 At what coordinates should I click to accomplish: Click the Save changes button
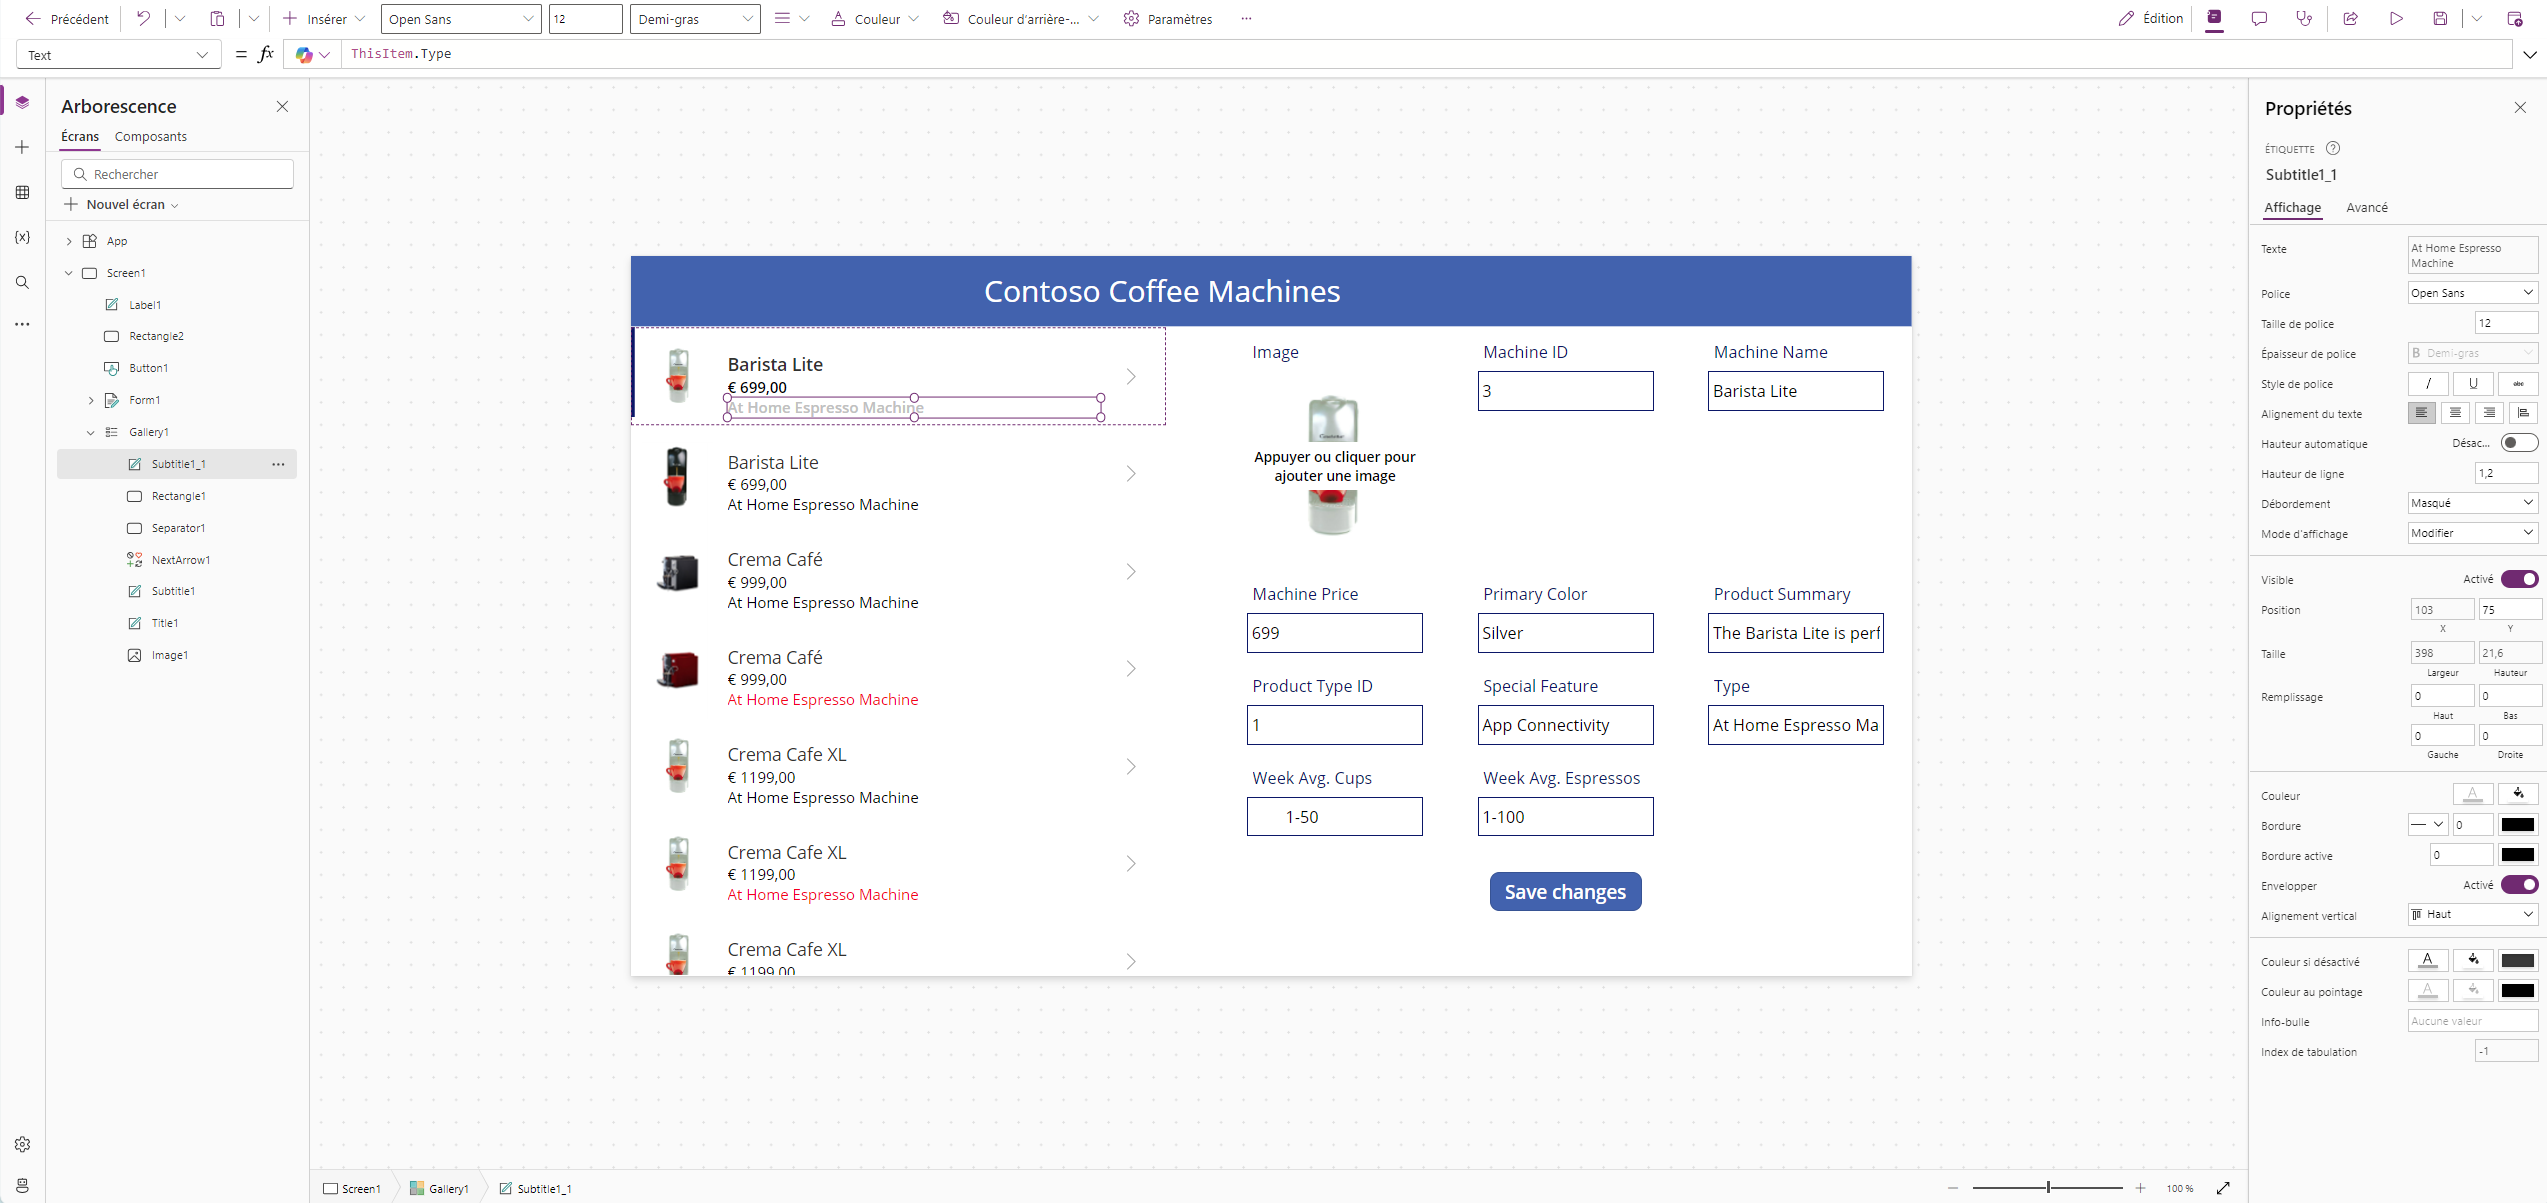[x=1565, y=892]
